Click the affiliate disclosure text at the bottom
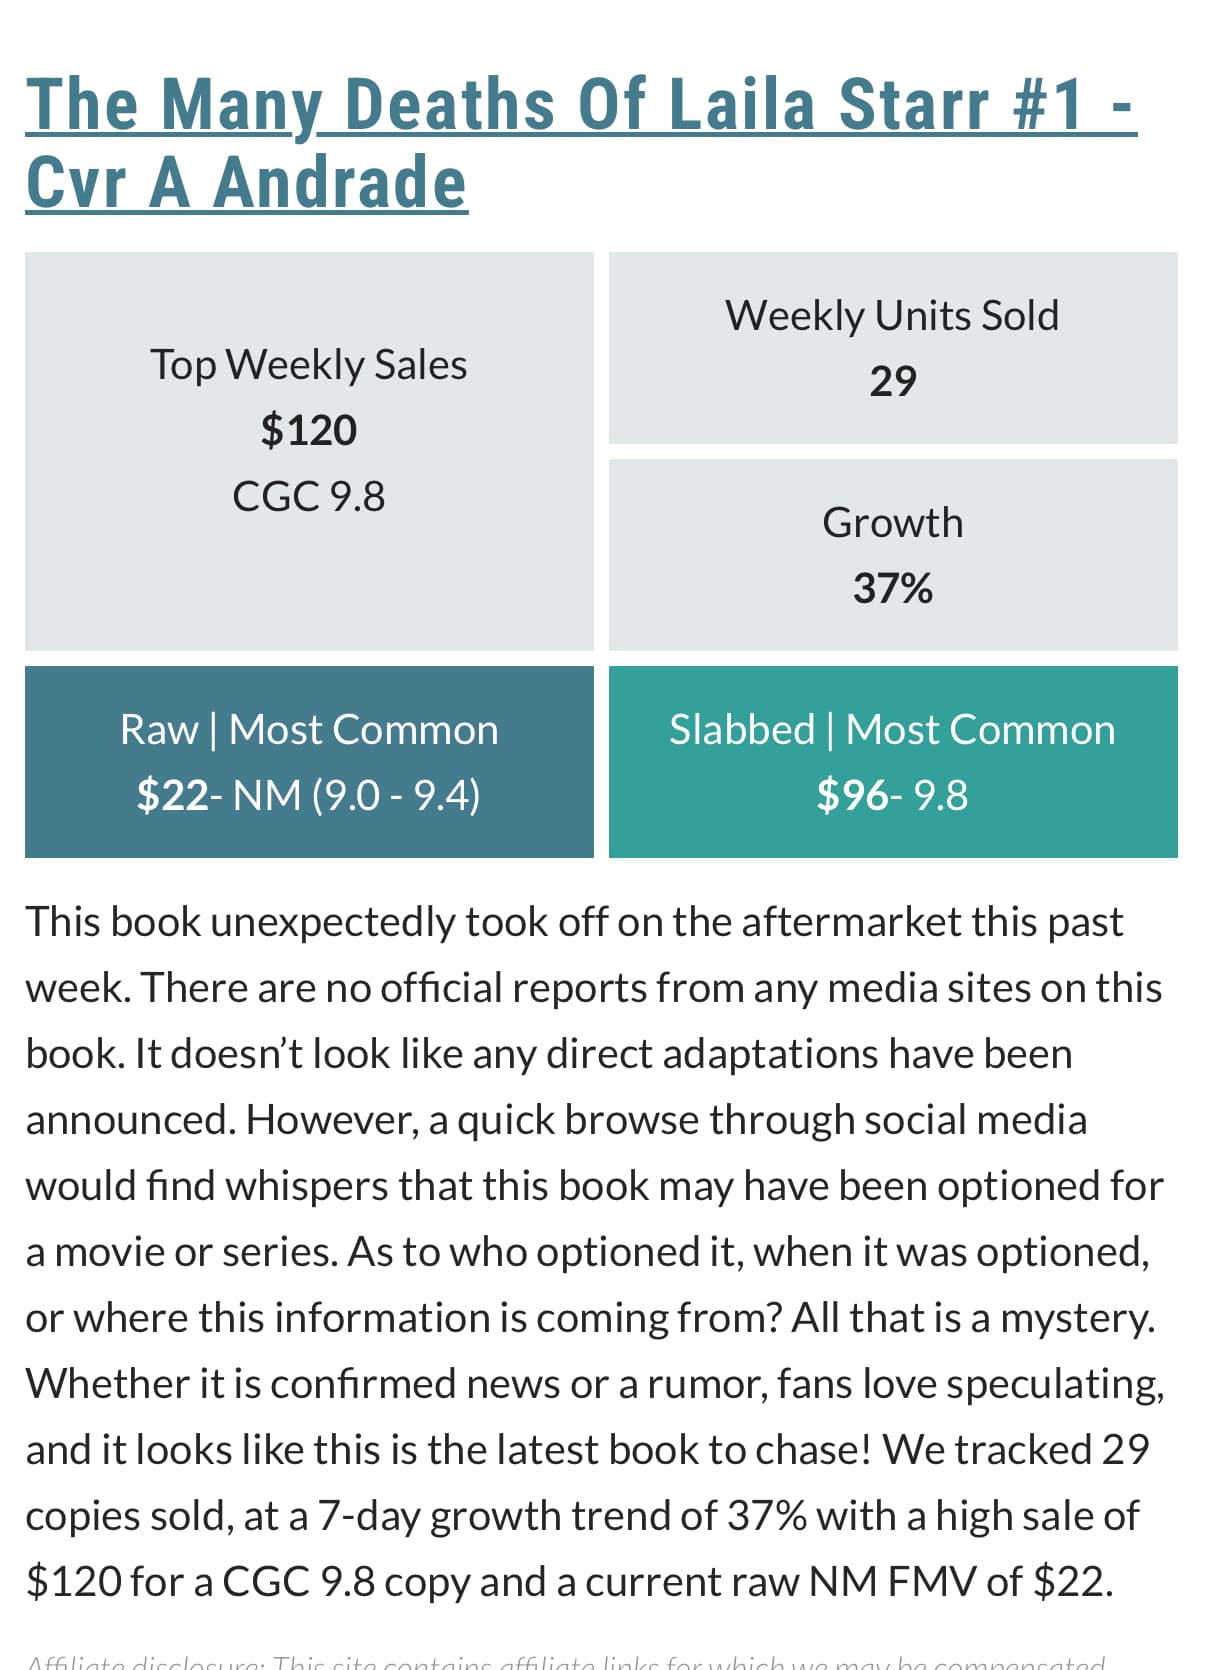 (x=565, y=1660)
